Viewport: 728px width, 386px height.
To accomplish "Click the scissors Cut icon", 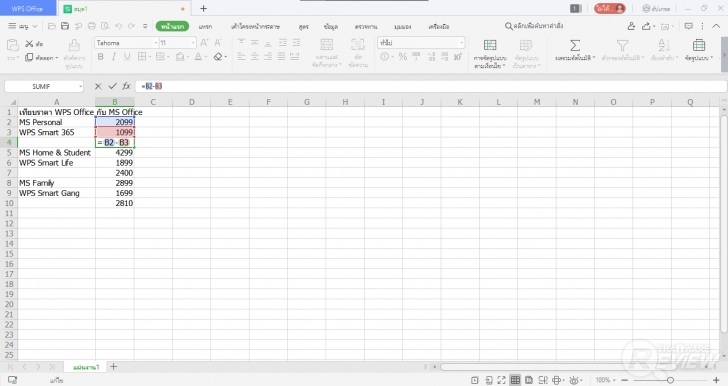I will coord(29,44).
